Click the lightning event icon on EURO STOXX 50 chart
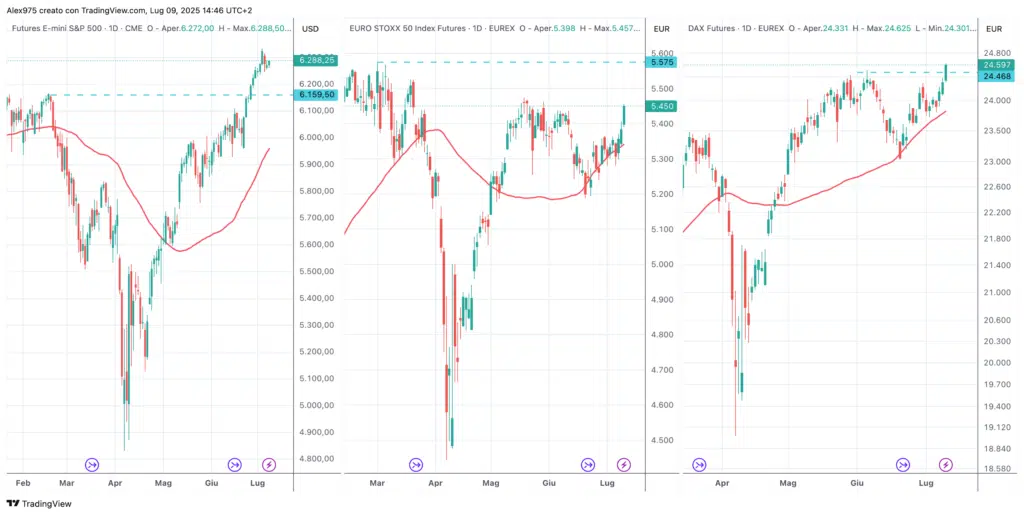 [x=624, y=464]
